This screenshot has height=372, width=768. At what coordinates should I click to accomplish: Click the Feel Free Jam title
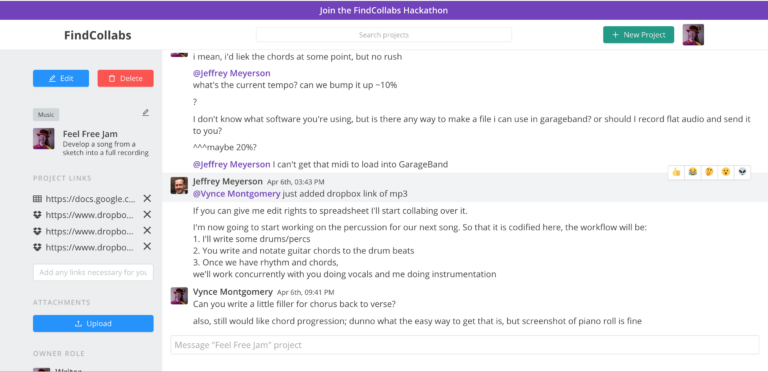point(90,134)
